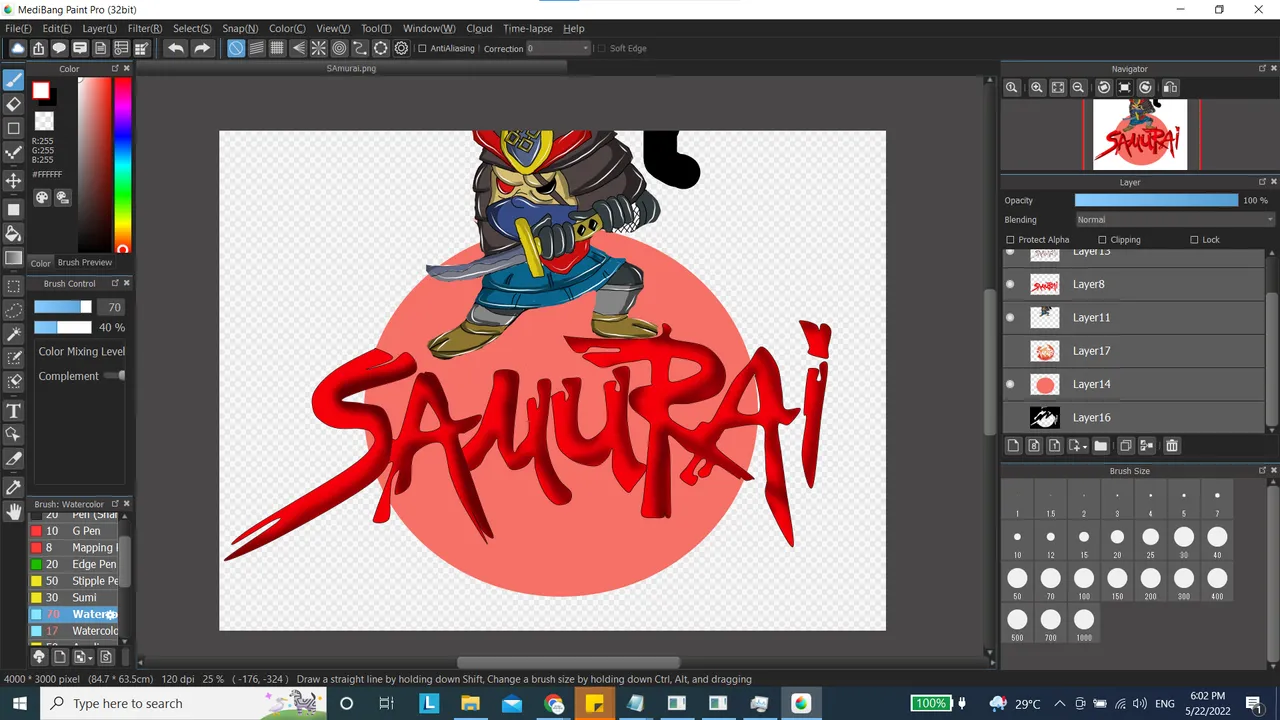This screenshot has width=1280, height=720.
Task: Enable the concentric circle snap
Action: (339, 48)
